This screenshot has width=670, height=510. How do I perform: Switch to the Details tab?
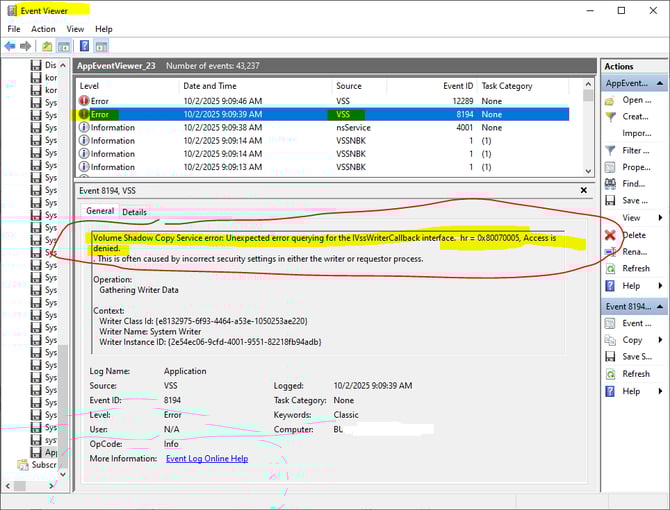[x=134, y=212]
